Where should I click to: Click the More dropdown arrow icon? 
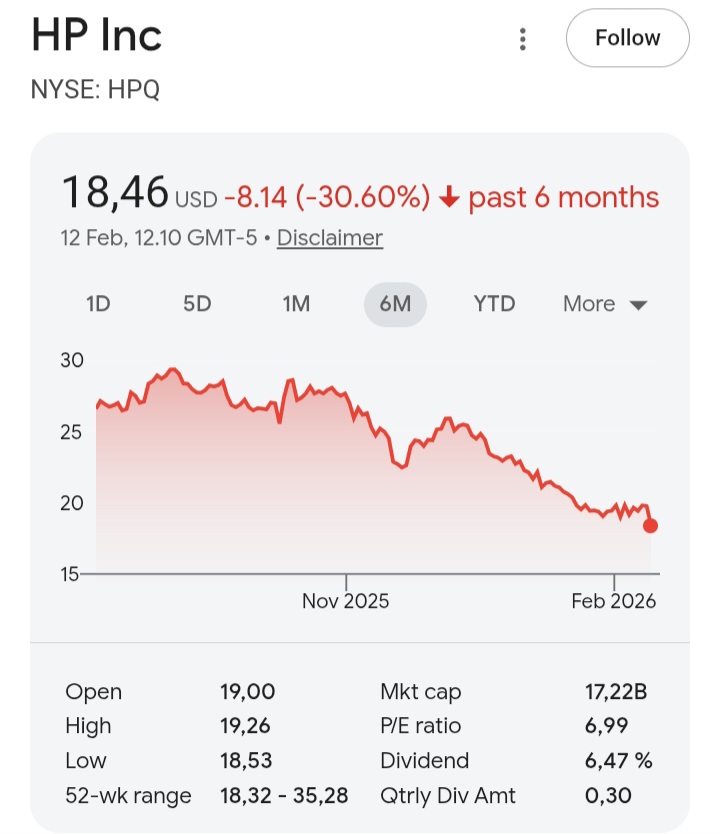pyautogui.click(x=638, y=305)
